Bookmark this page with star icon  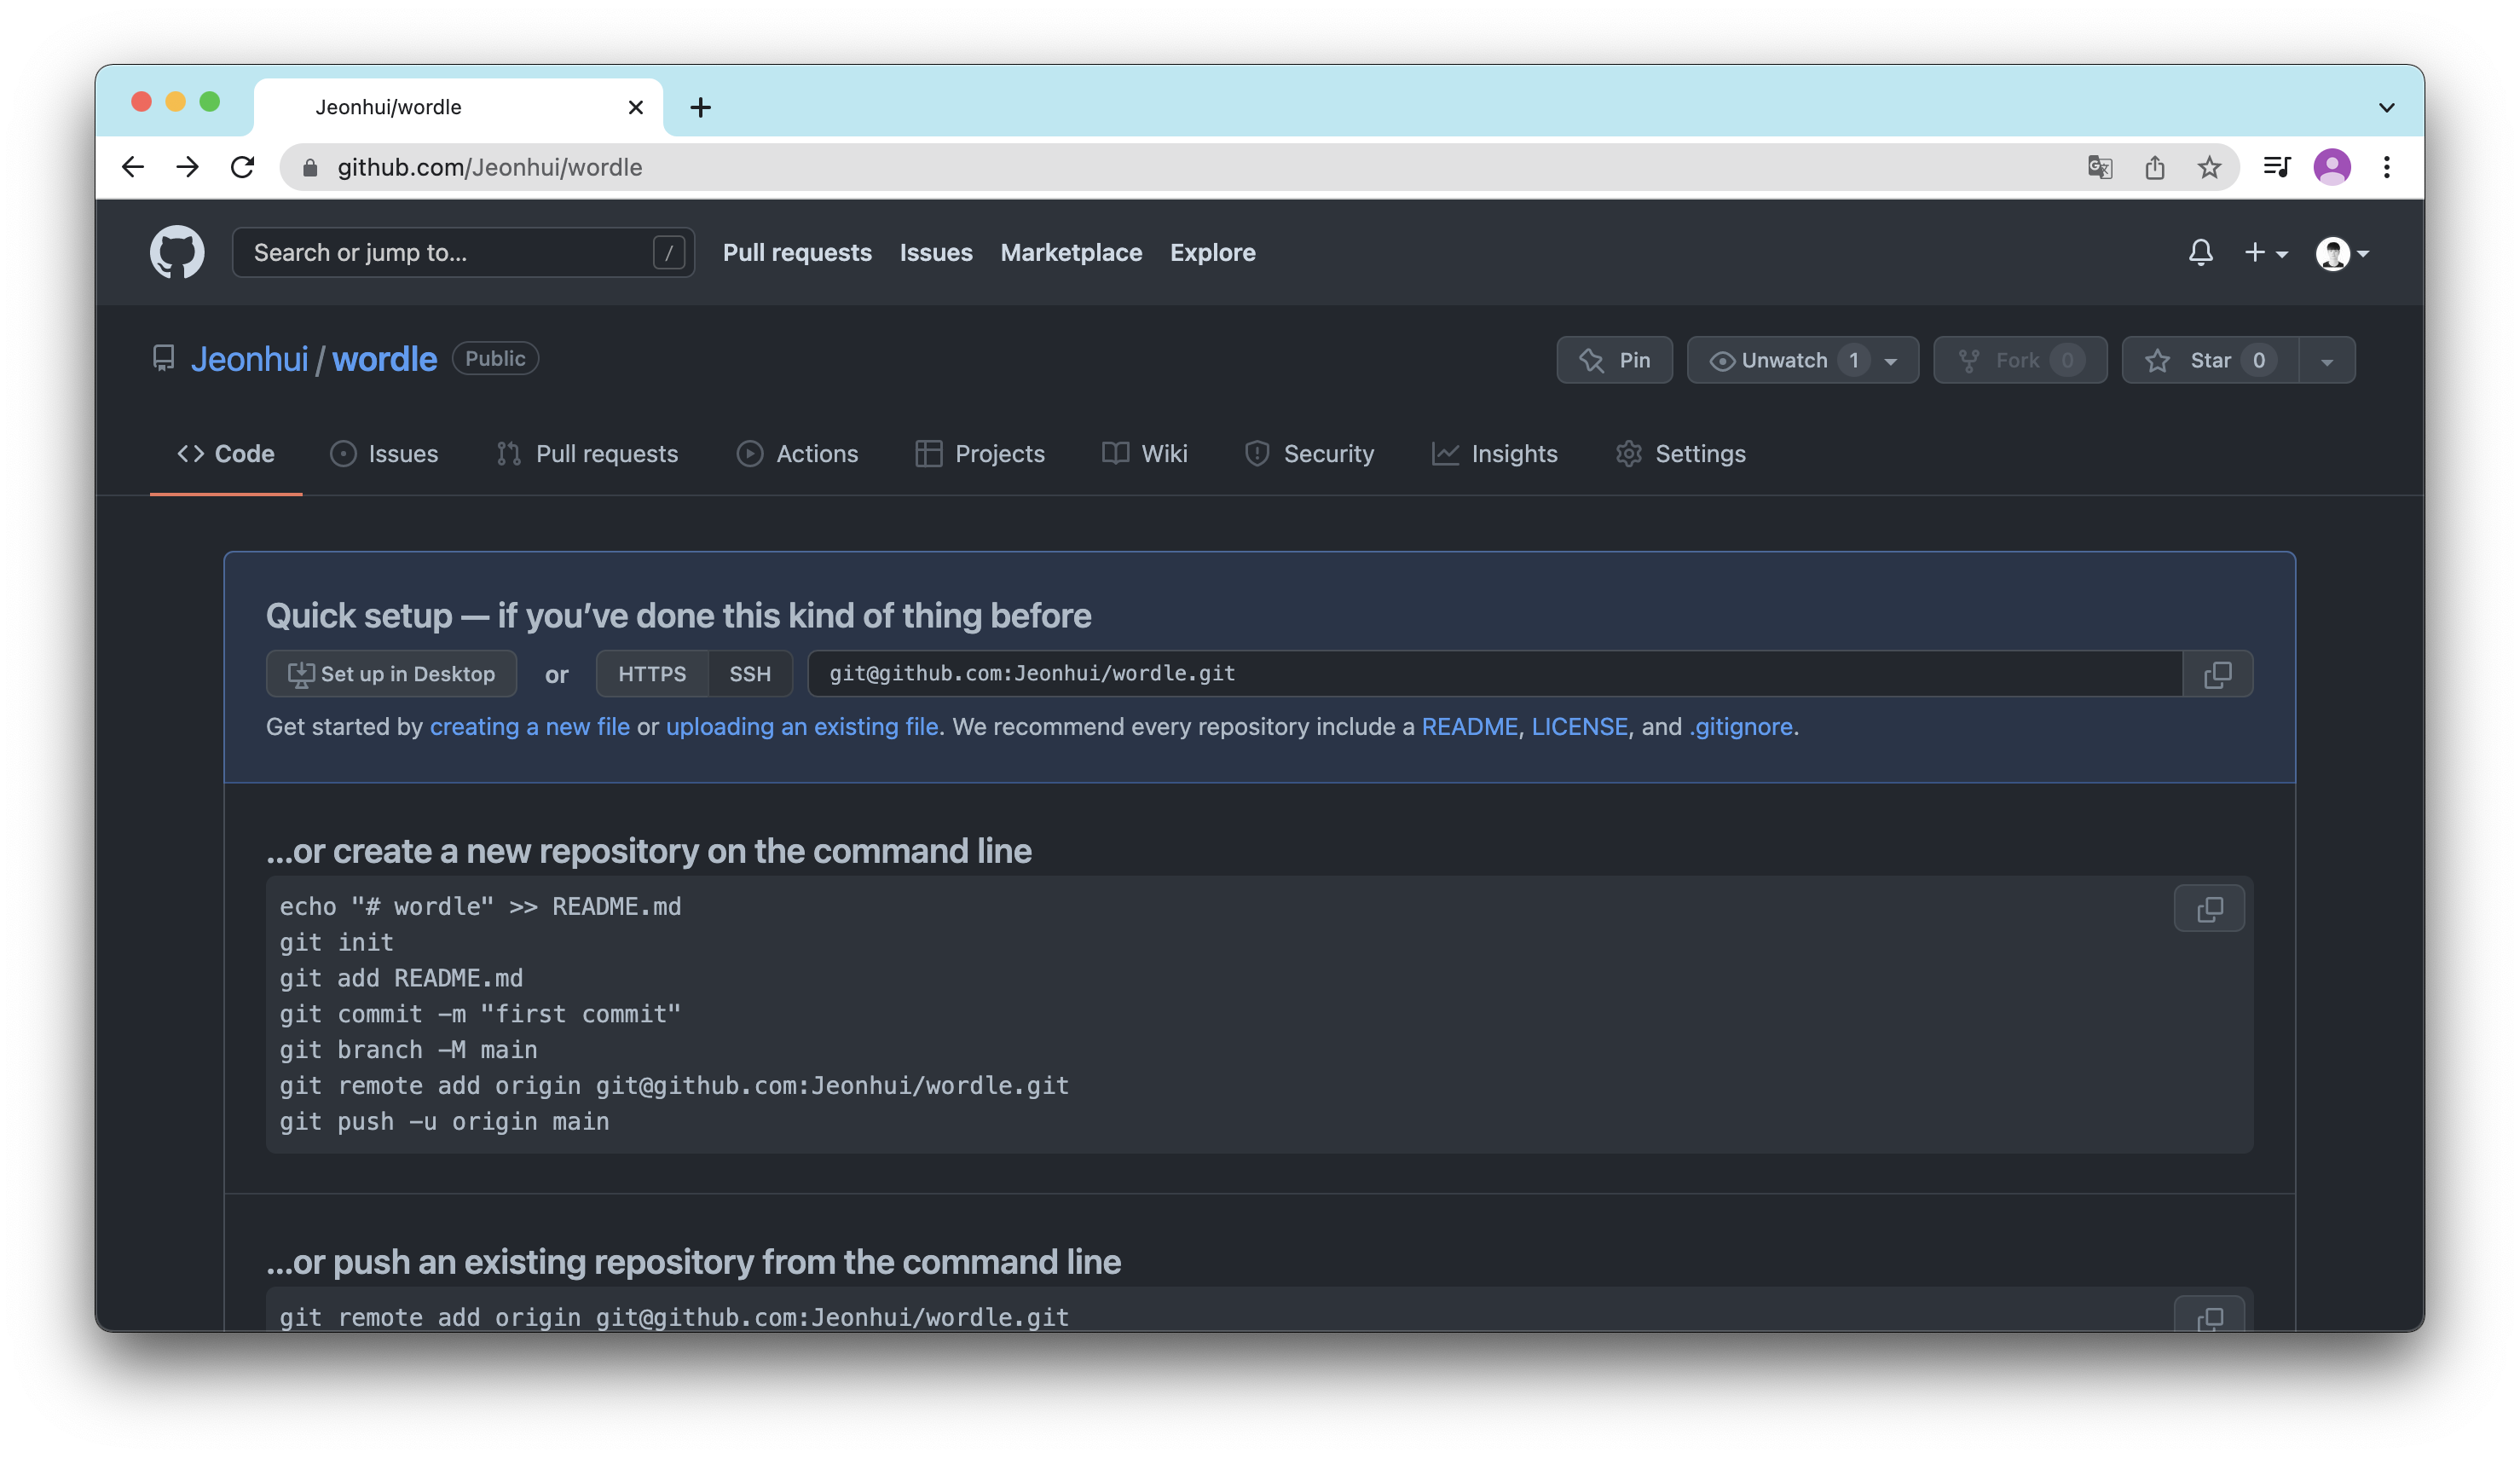click(2210, 167)
